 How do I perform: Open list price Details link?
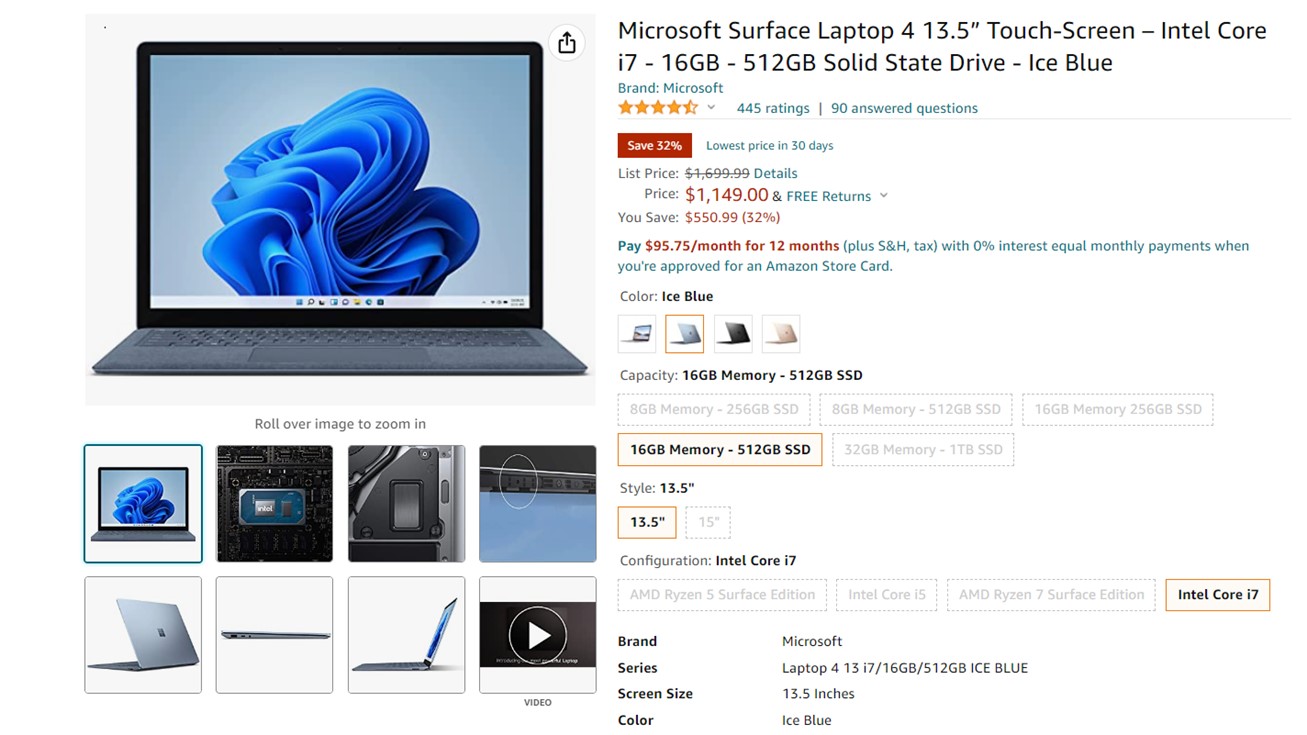click(775, 173)
